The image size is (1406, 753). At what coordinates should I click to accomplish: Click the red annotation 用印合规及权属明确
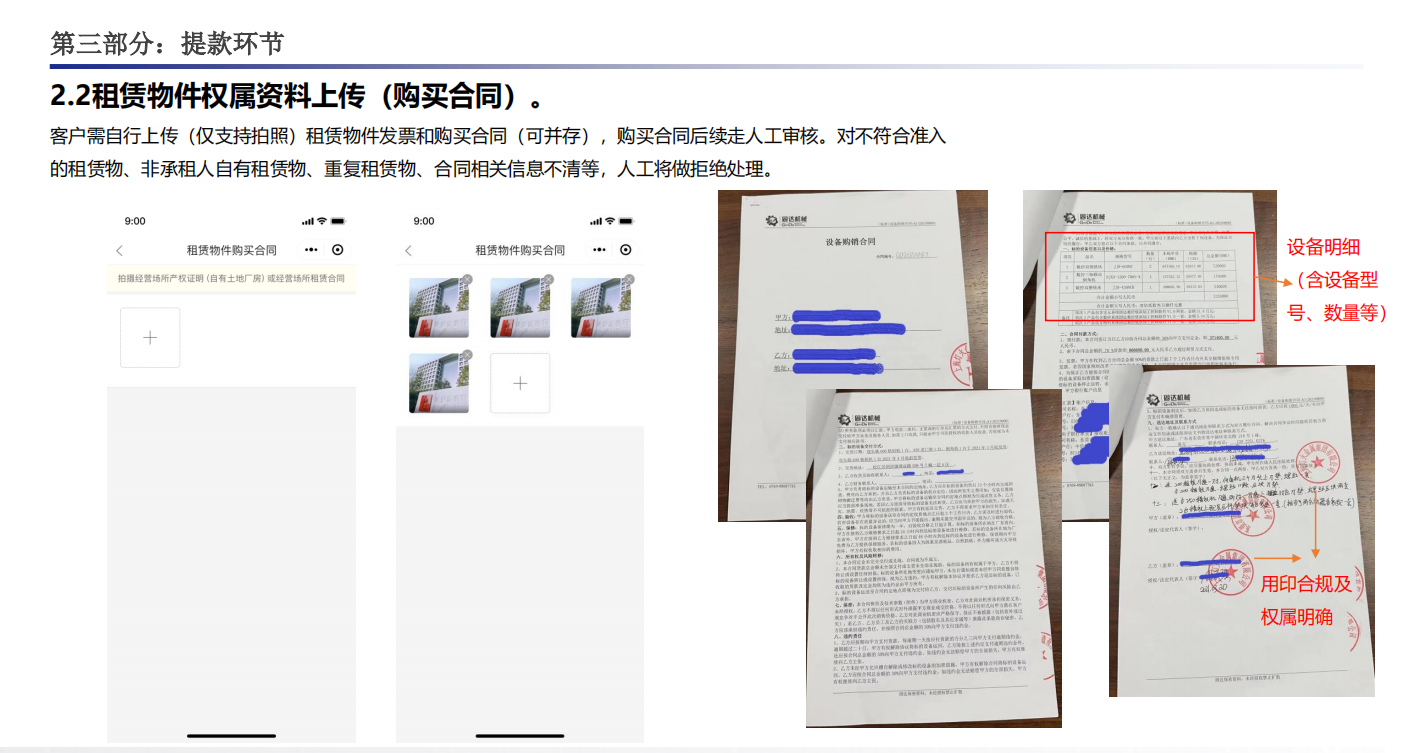pos(1306,601)
